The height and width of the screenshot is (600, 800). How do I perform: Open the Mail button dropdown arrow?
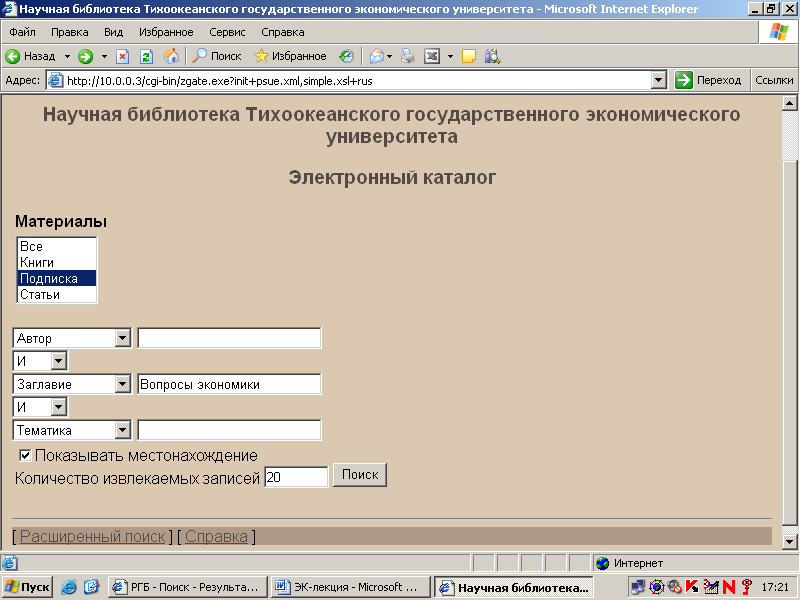click(390, 56)
